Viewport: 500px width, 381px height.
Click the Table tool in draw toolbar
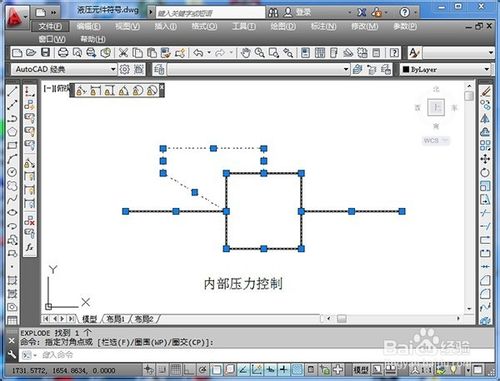(x=12, y=320)
